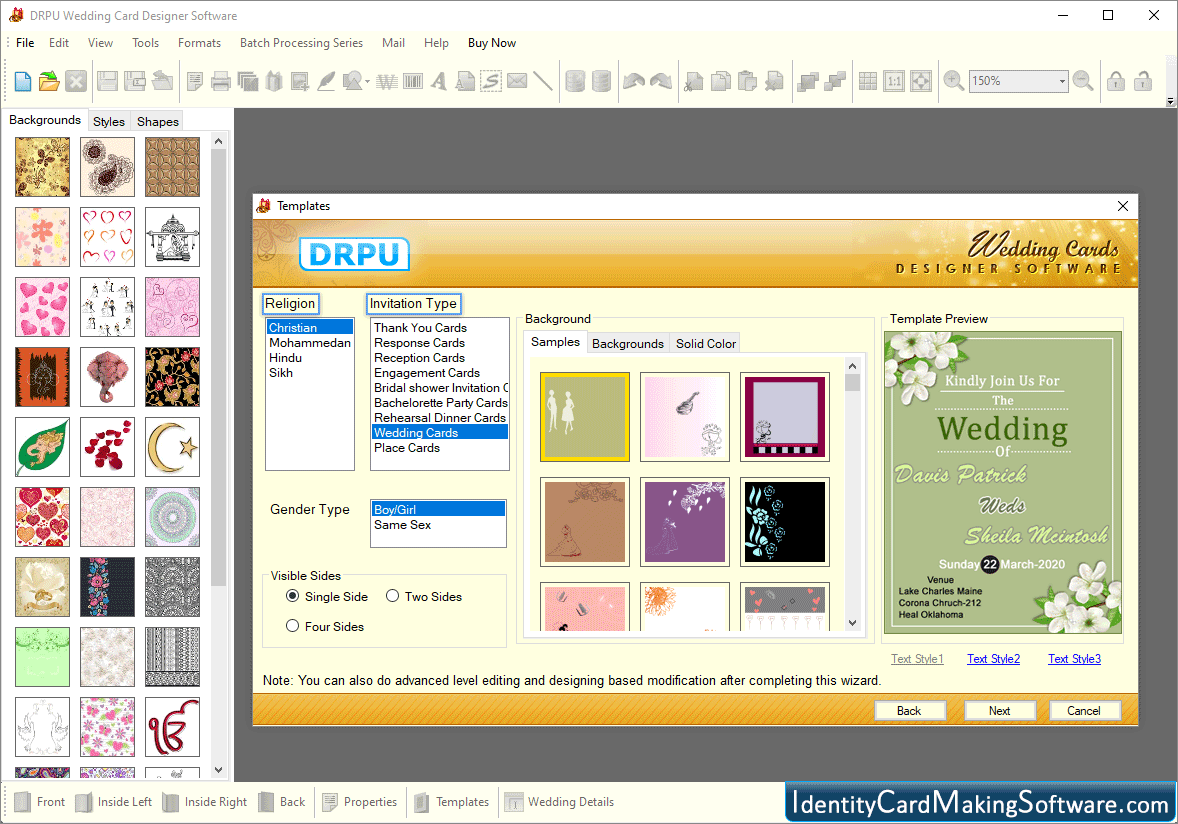Click the Text Style1 link
The height and width of the screenshot is (824, 1178).
tap(917, 659)
